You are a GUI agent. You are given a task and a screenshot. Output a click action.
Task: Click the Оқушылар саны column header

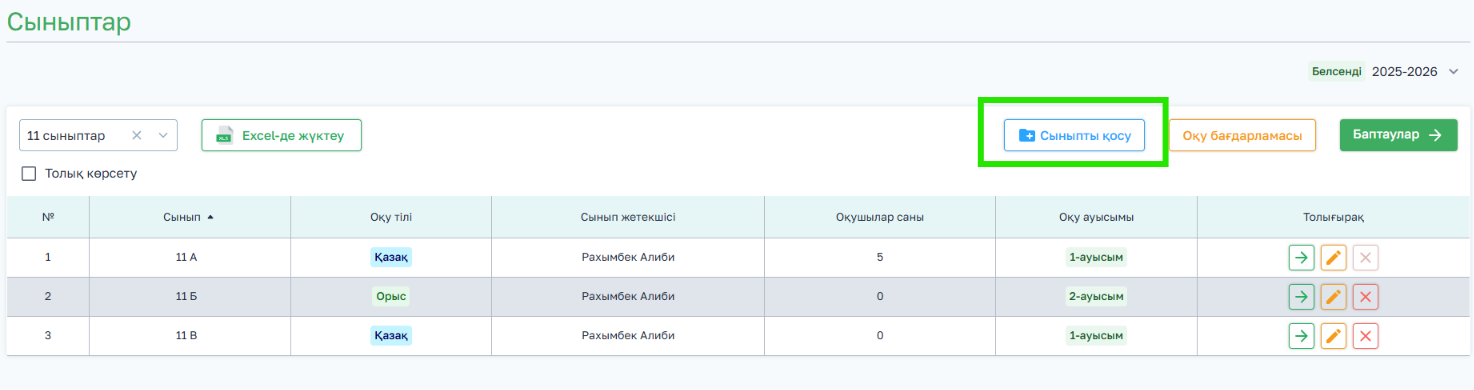click(880, 217)
